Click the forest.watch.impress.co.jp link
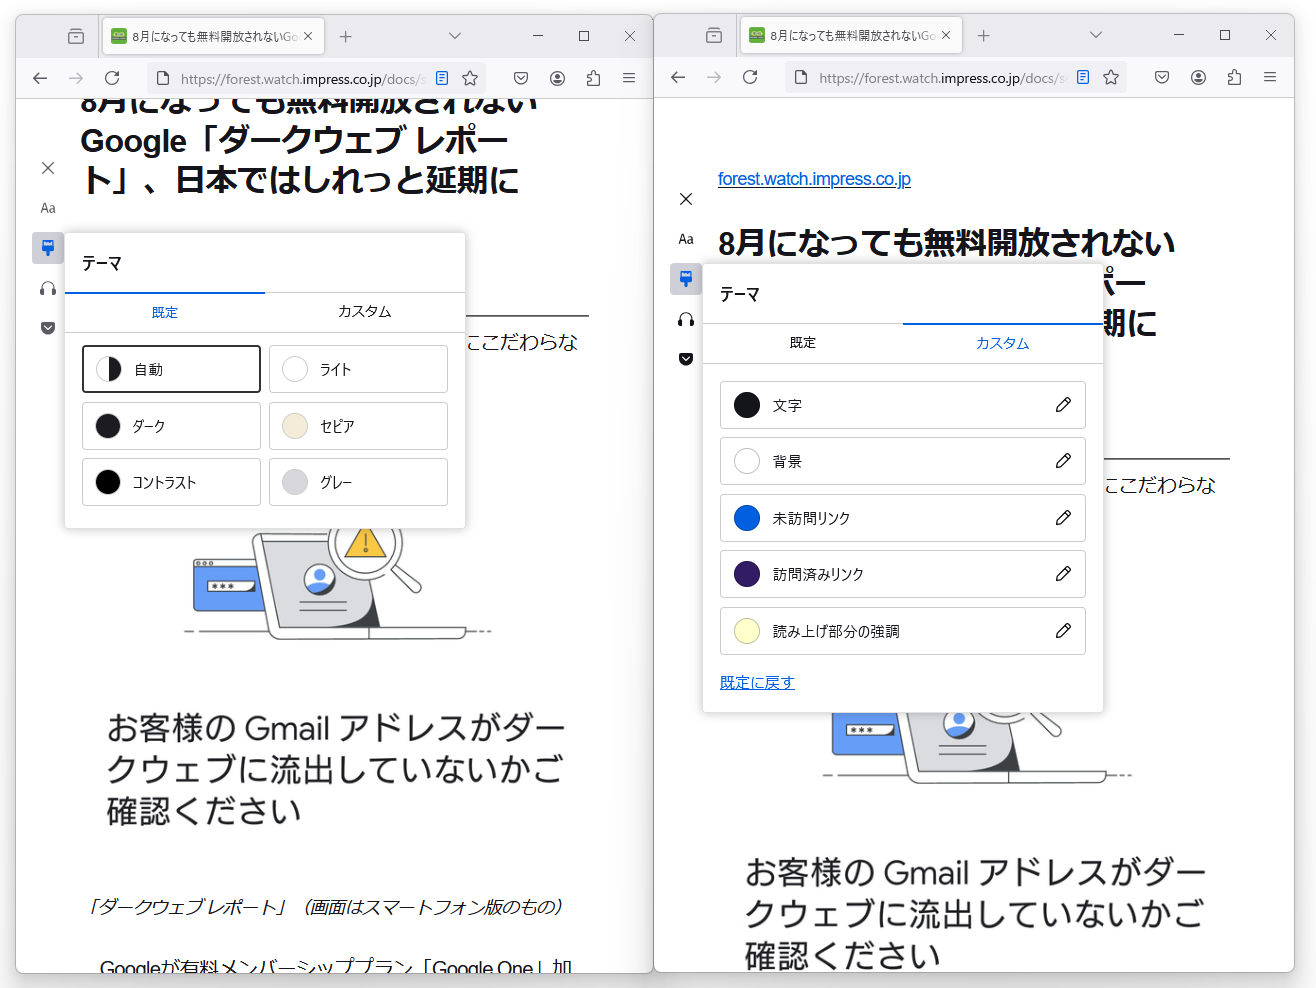 coord(814,179)
